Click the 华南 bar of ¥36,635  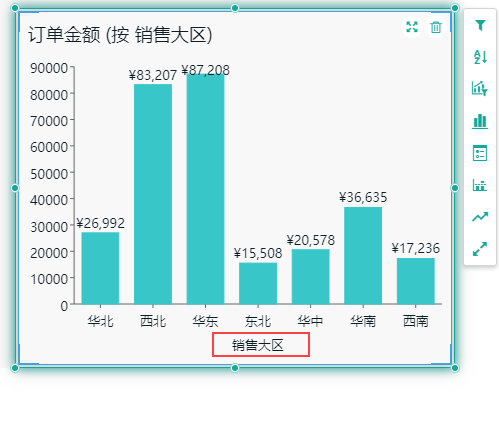pos(363,256)
